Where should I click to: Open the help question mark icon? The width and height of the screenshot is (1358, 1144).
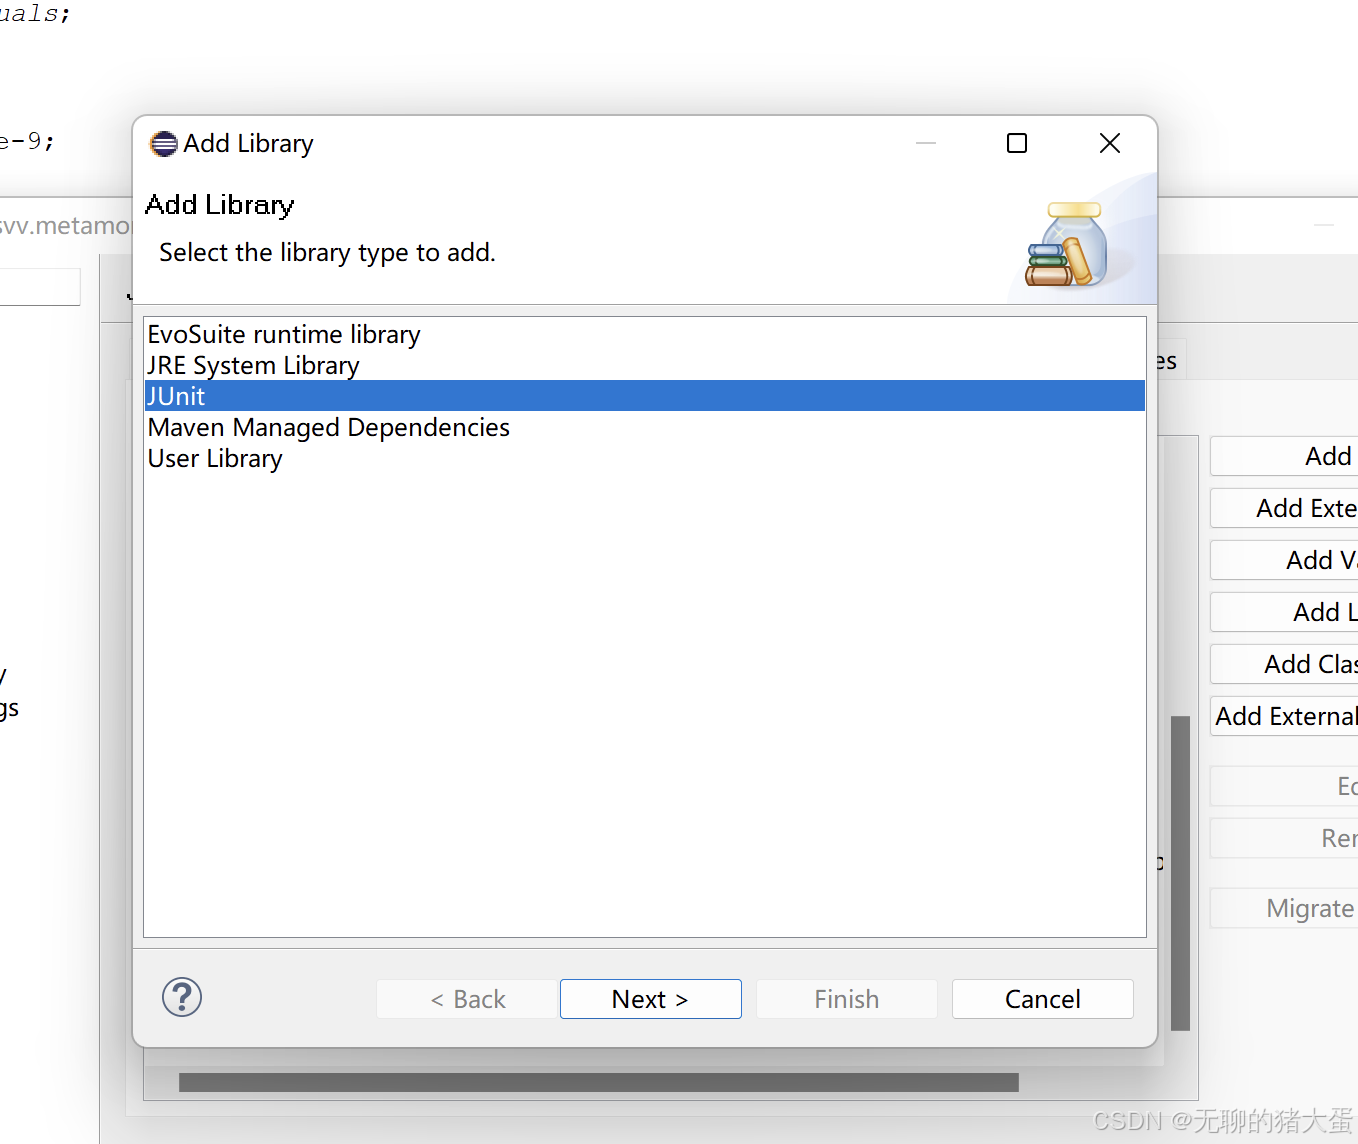tap(182, 997)
